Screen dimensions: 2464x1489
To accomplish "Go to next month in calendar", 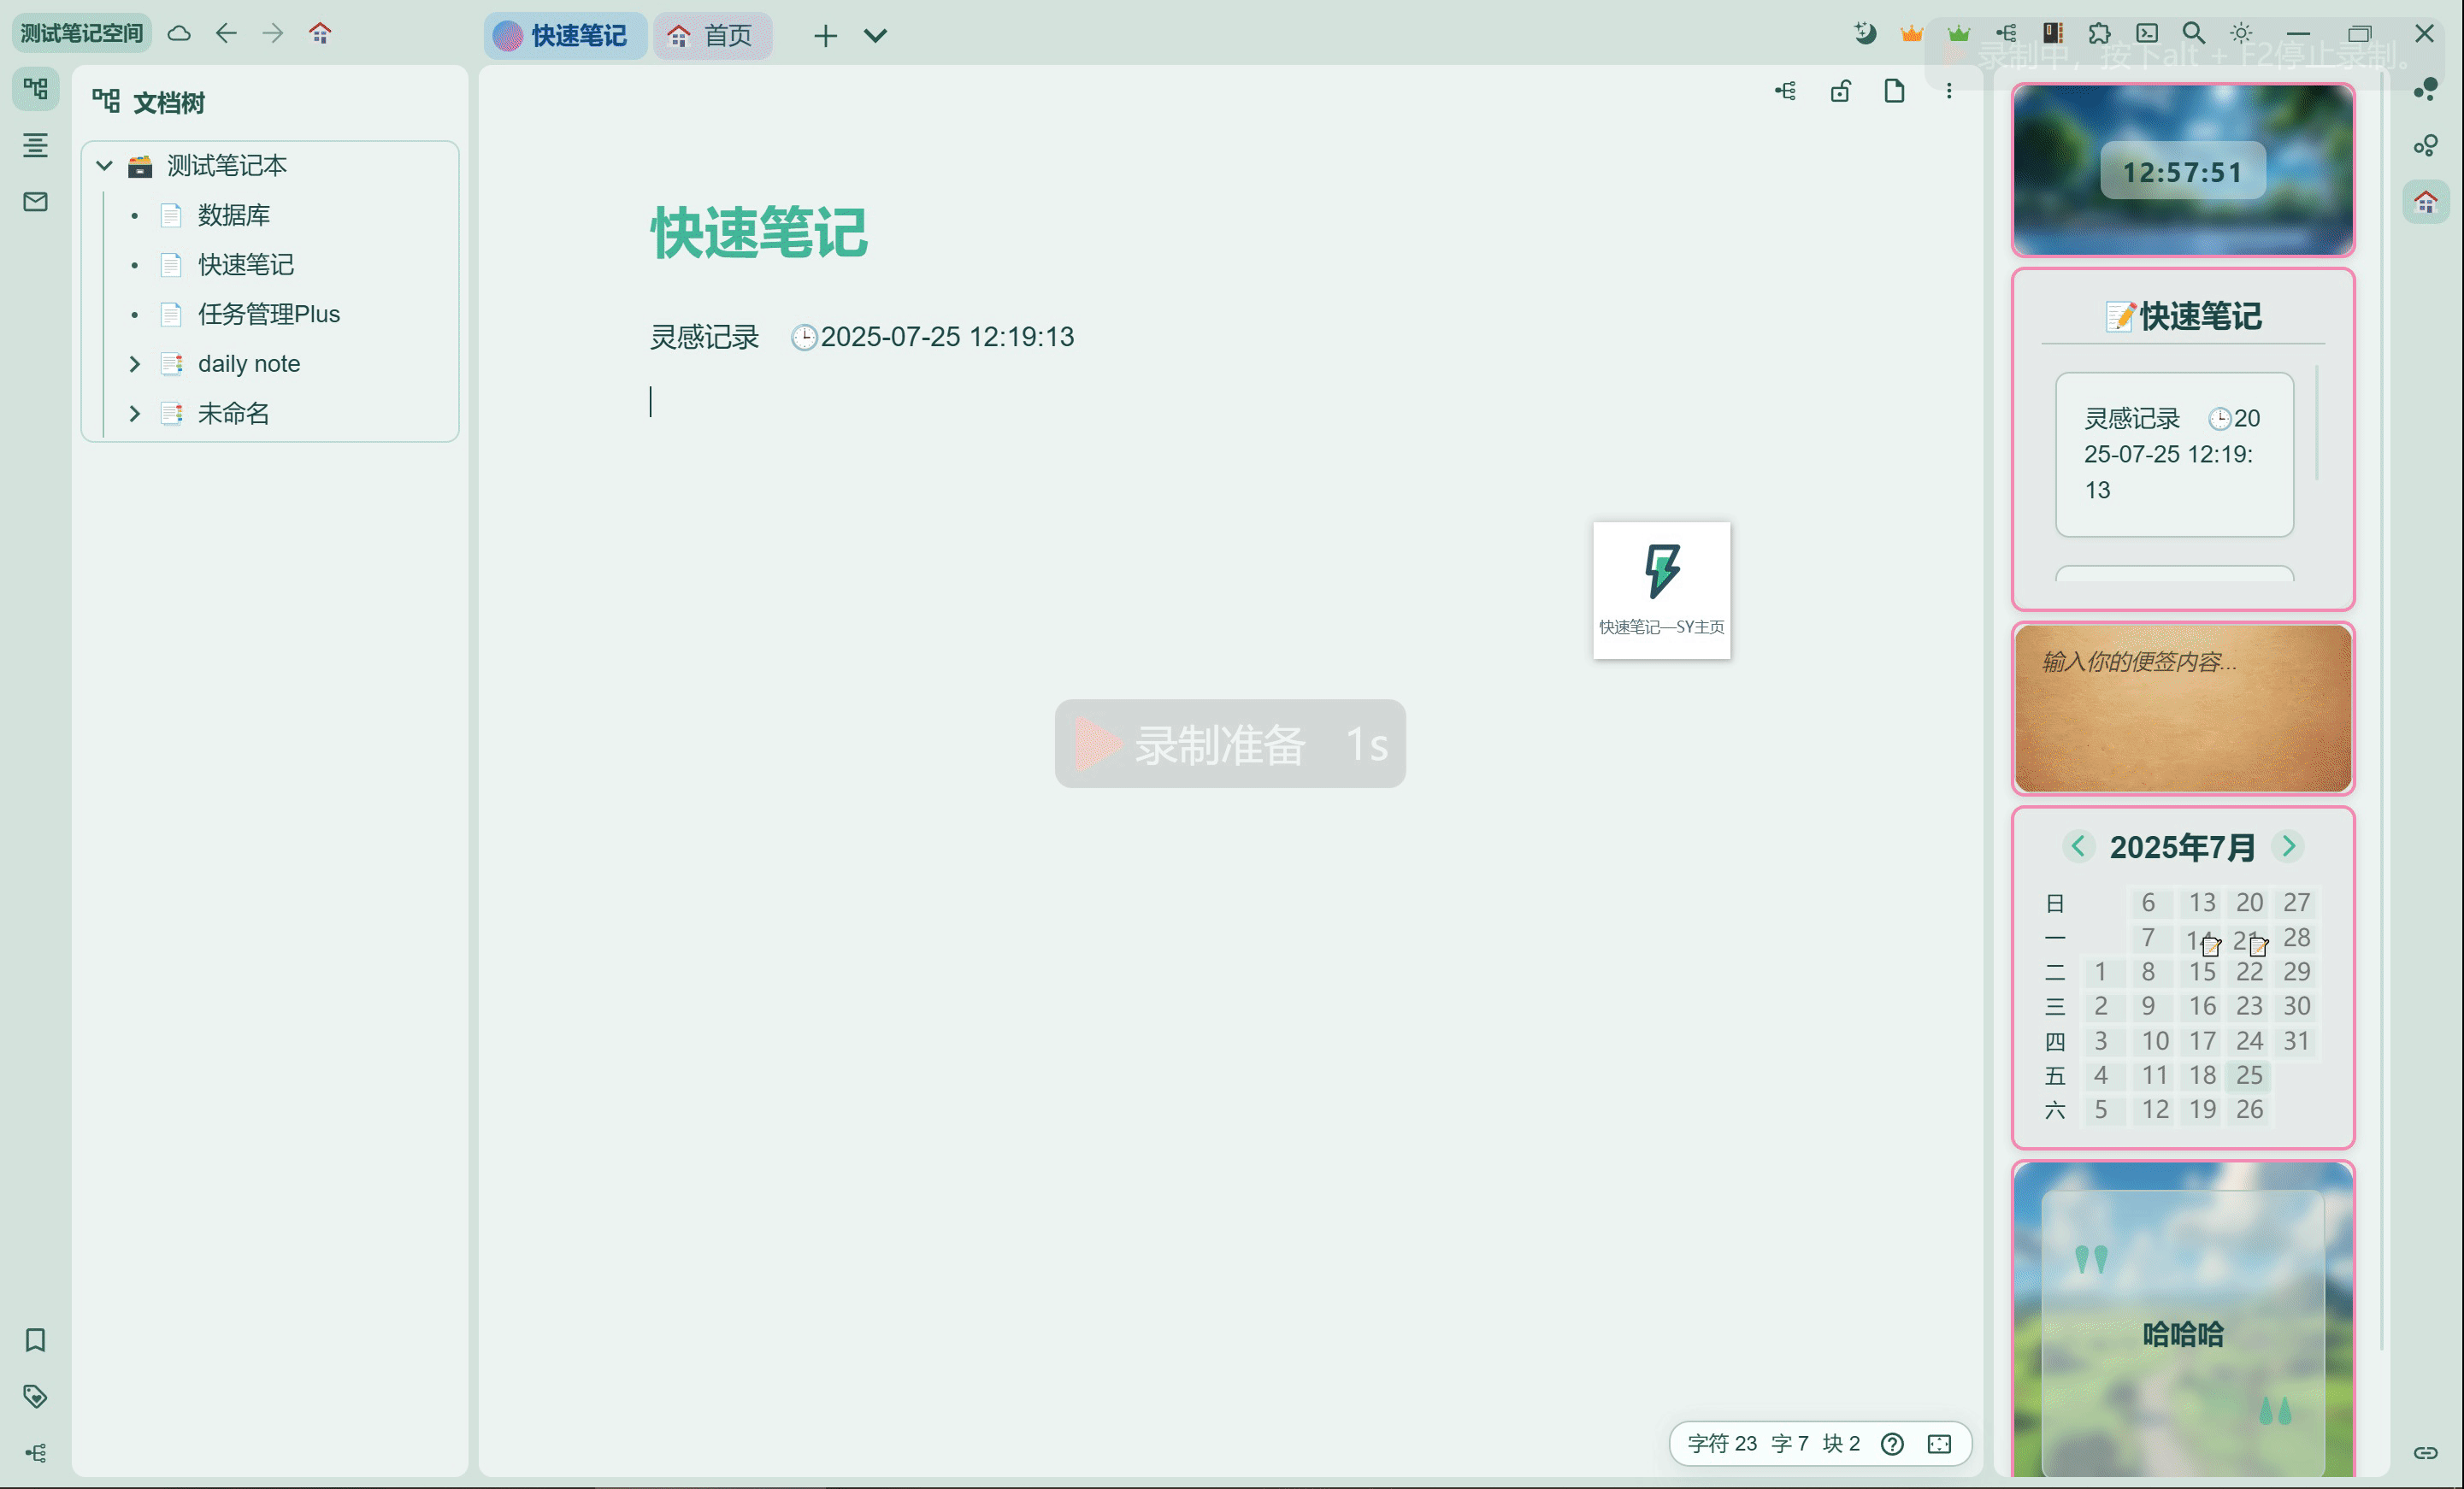I will click(2288, 846).
